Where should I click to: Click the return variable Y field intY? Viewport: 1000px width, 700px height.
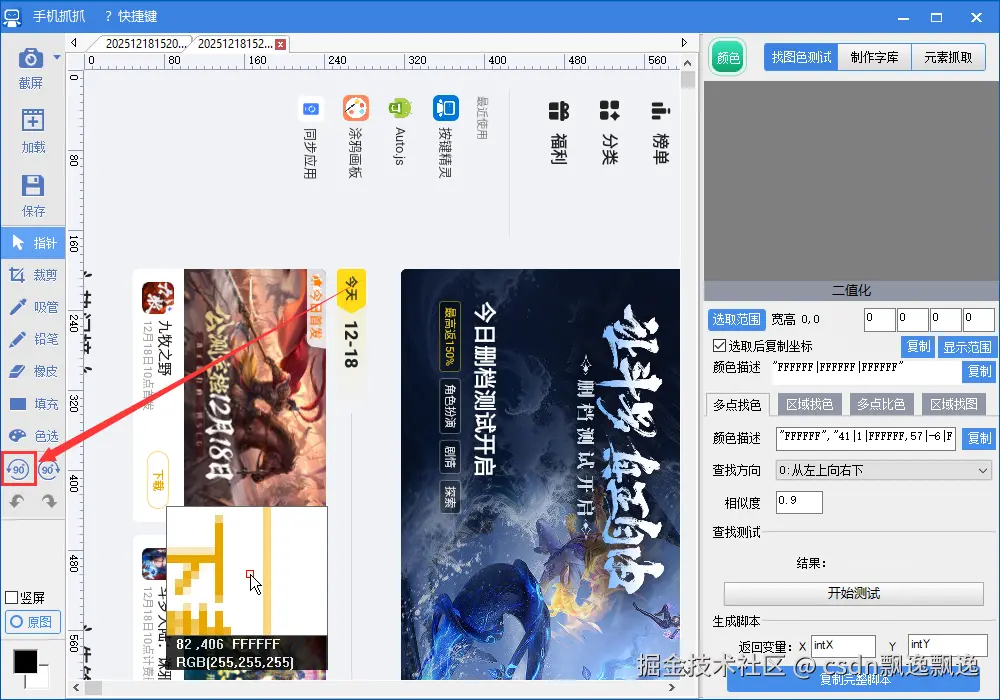click(948, 645)
